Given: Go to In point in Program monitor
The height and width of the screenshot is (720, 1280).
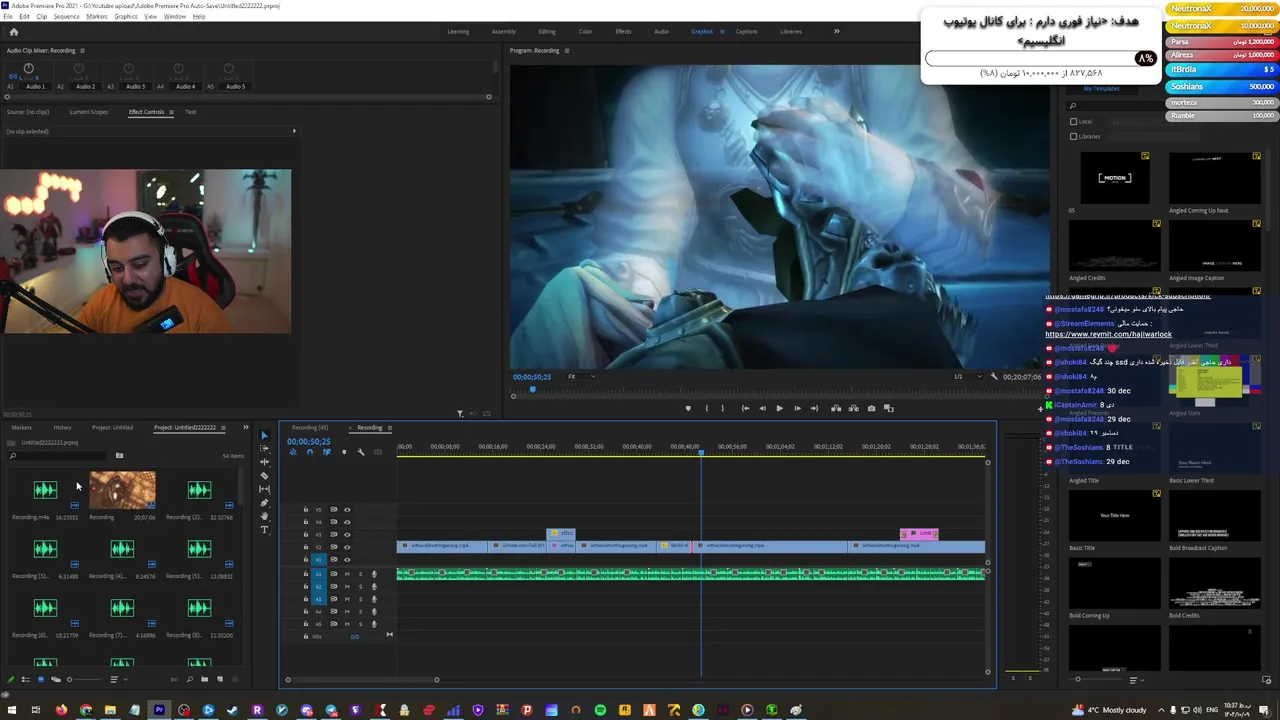Looking at the screenshot, I should click(745, 408).
